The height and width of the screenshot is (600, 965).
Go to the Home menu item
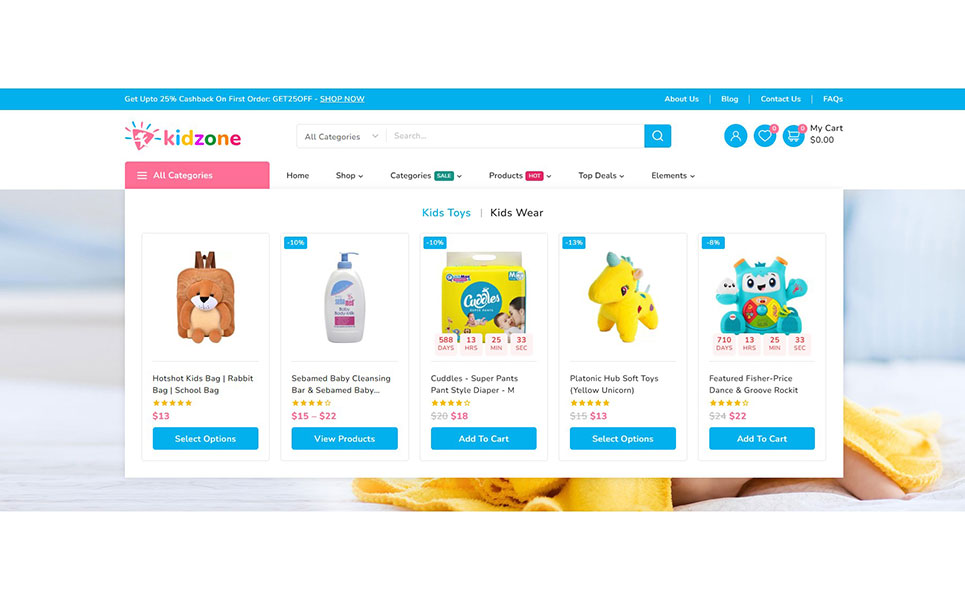[x=298, y=175]
